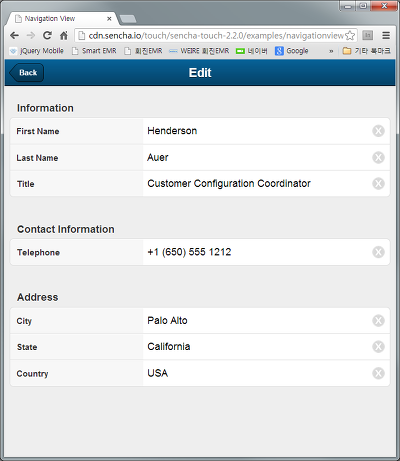The image size is (400, 461).
Task: Close the browser window
Action: click(x=384, y=6)
